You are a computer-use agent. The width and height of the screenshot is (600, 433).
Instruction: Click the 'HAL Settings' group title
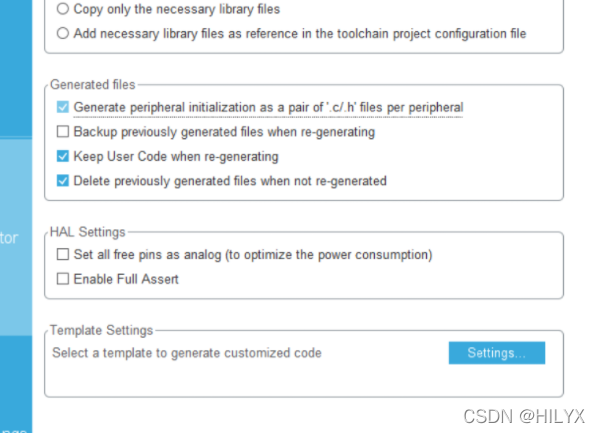point(86,232)
